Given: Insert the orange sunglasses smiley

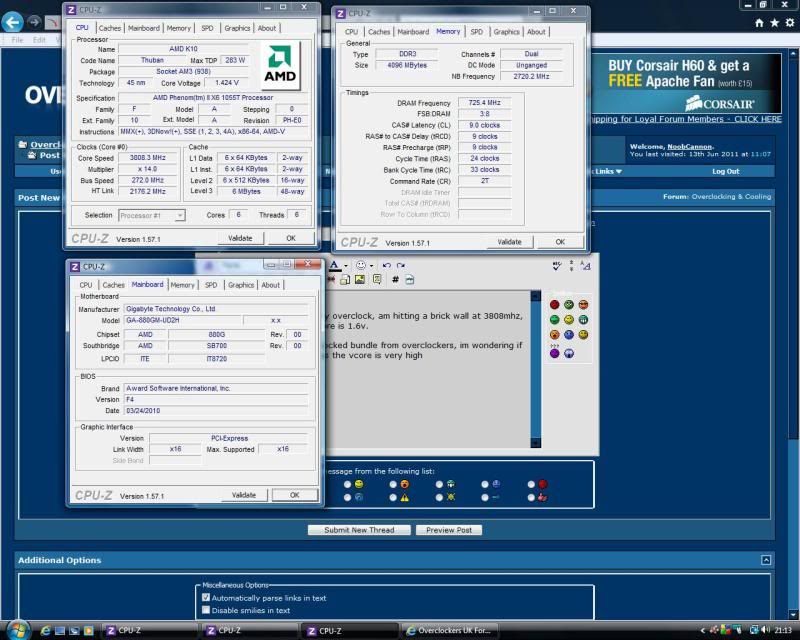Looking at the screenshot, I should [583, 305].
